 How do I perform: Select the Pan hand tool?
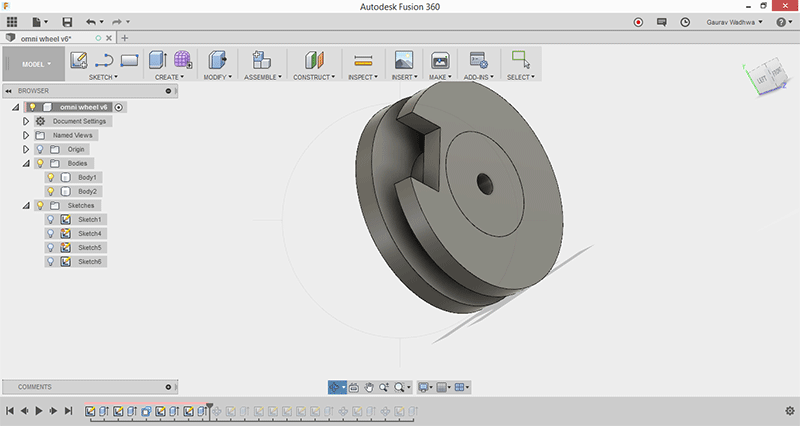(368, 387)
